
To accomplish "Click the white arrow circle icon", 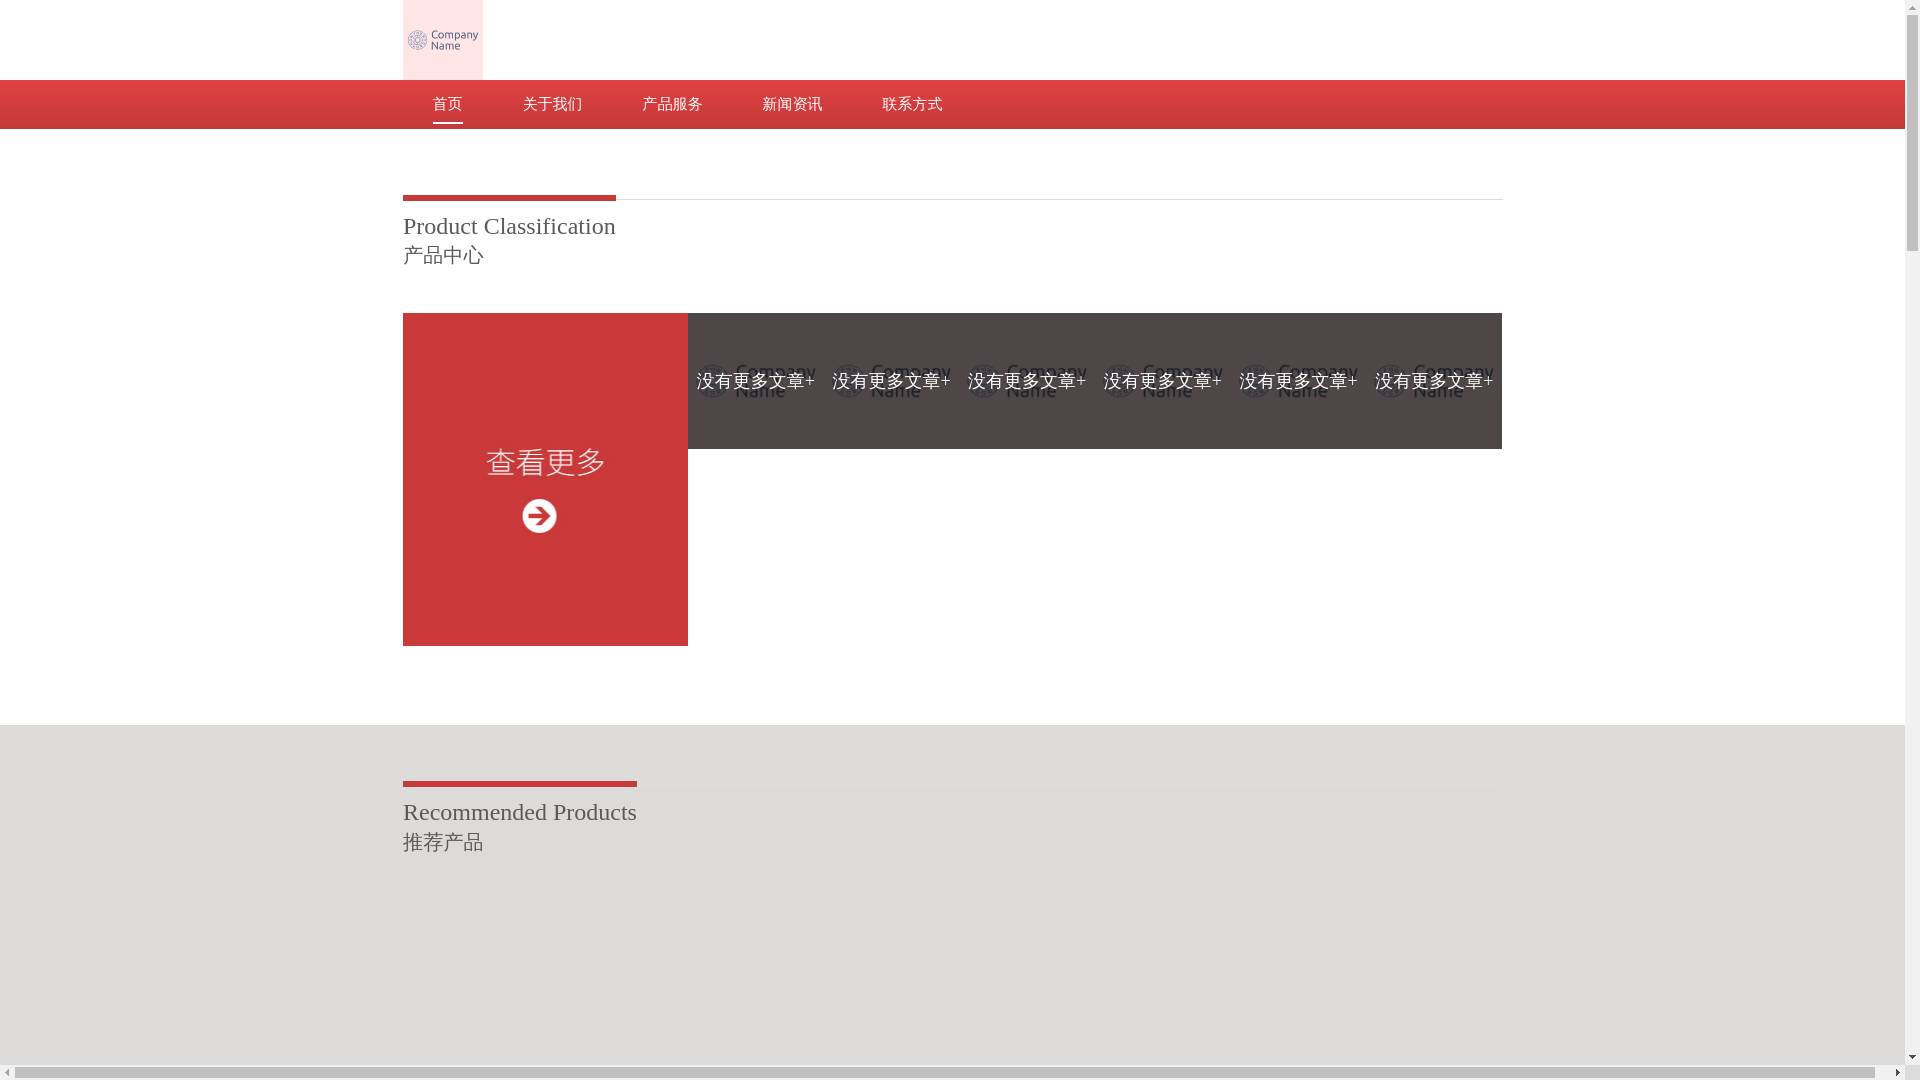I will (539, 516).
